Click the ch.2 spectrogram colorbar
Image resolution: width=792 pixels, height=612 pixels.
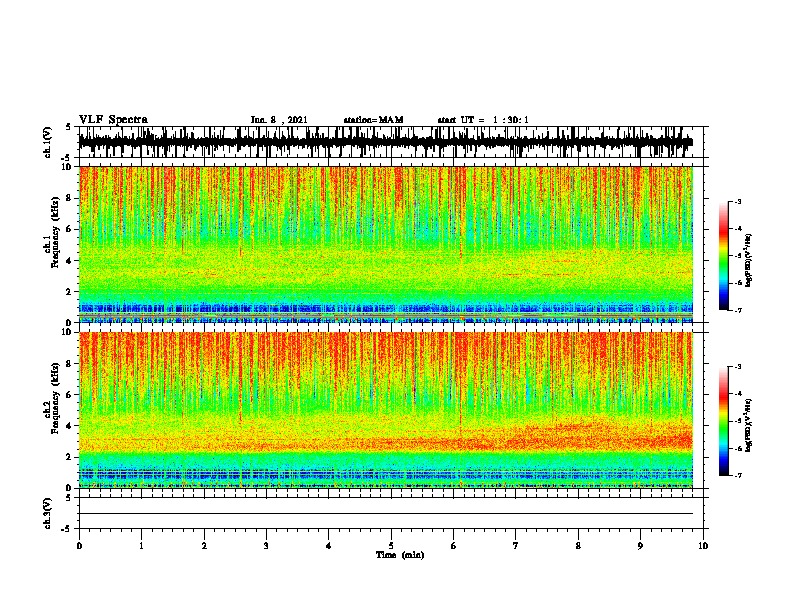pyautogui.click(x=723, y=421)
